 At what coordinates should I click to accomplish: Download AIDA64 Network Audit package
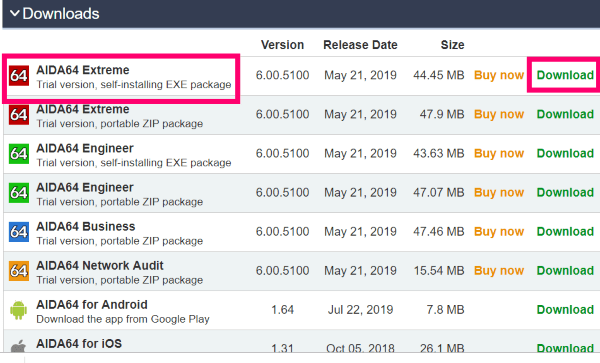click(x=565, y=270)
